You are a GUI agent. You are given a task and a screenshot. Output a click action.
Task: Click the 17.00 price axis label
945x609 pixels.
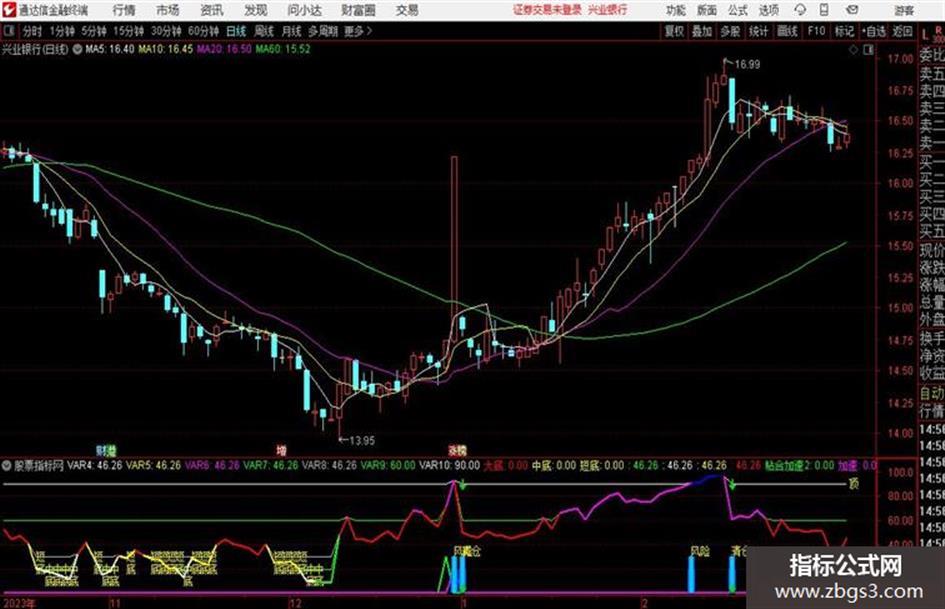[x=900, y=59]
